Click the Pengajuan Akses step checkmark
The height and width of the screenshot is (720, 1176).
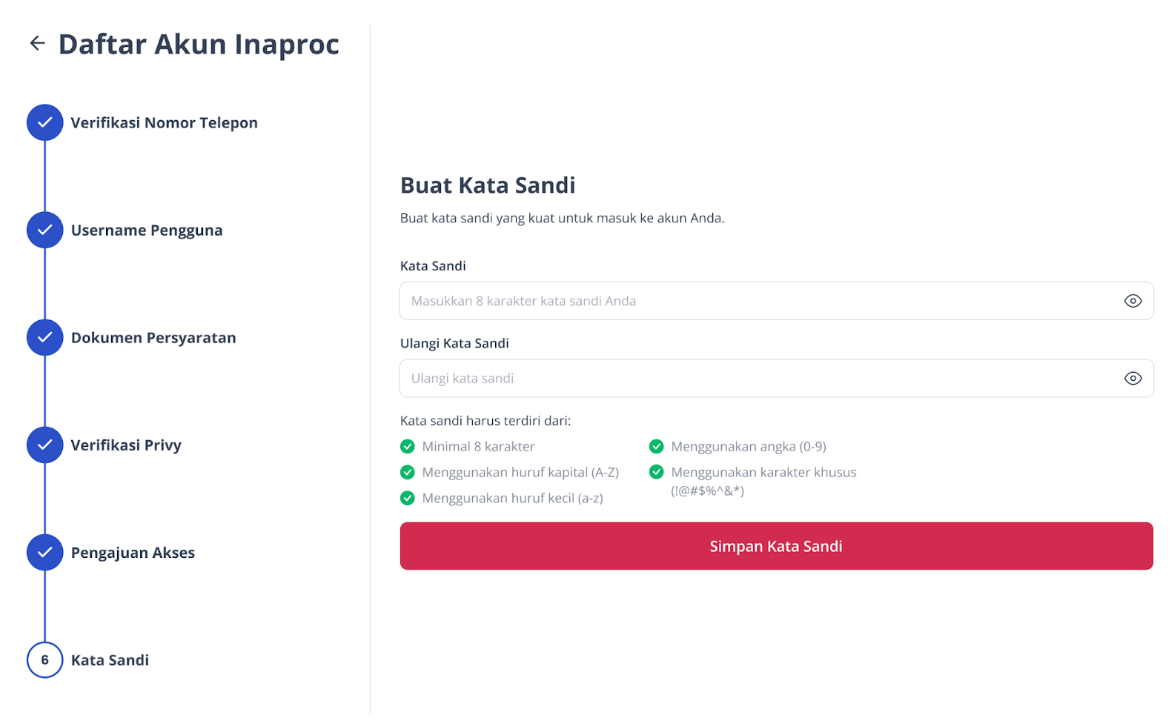[45, 552]
